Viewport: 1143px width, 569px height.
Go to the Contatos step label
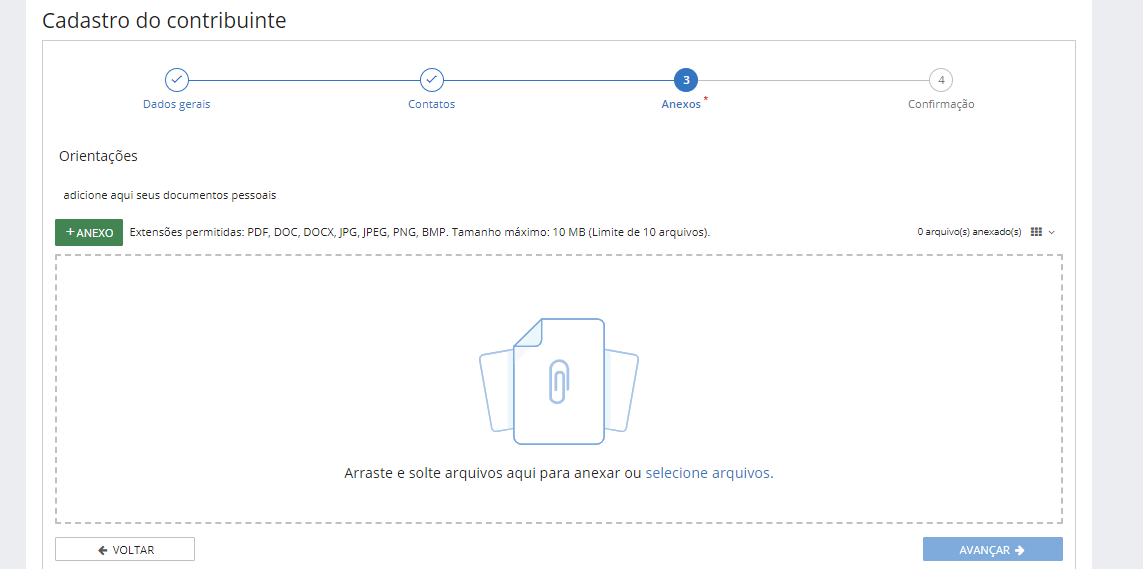431,104
